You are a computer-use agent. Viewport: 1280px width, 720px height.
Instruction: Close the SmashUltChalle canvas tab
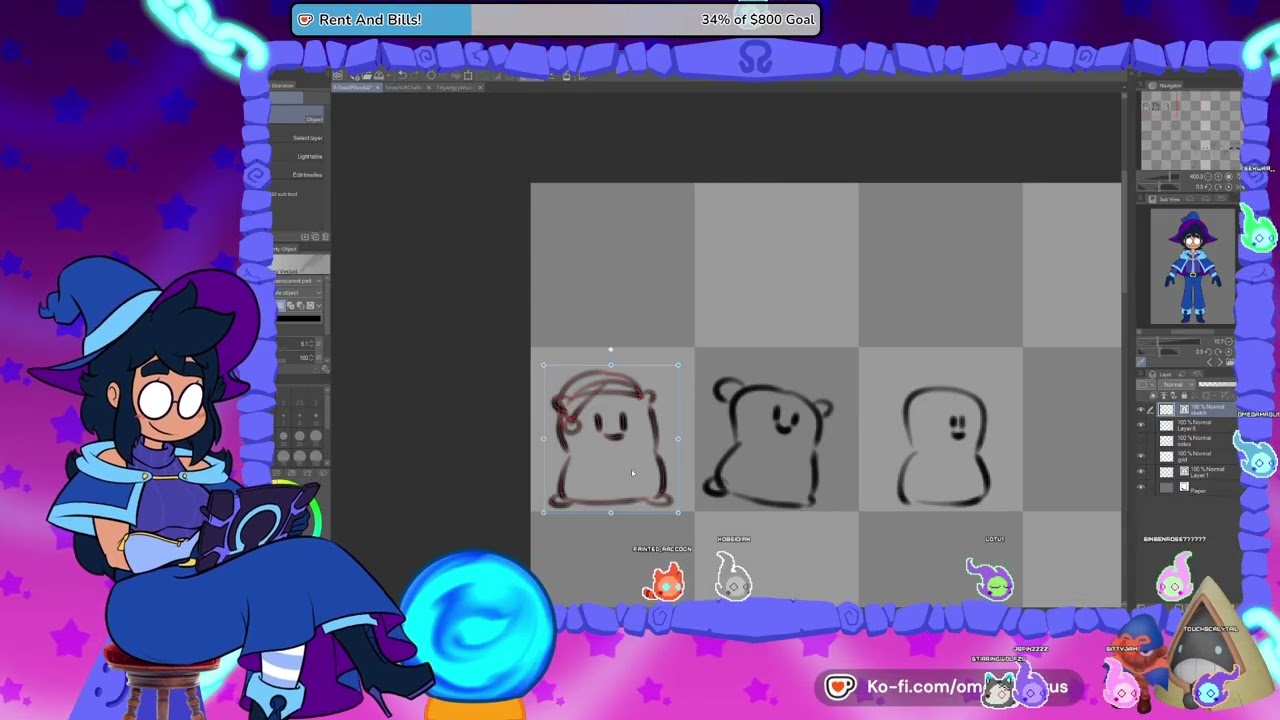429,88
